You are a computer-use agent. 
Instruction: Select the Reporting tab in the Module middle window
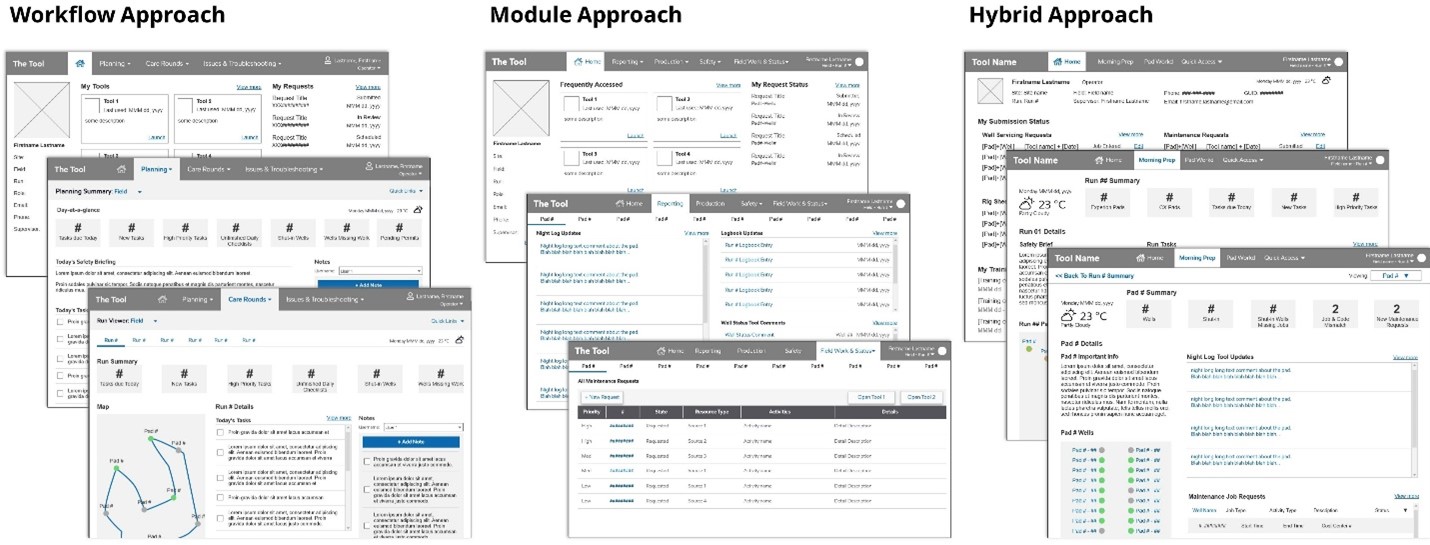click(x=670, y=203)
